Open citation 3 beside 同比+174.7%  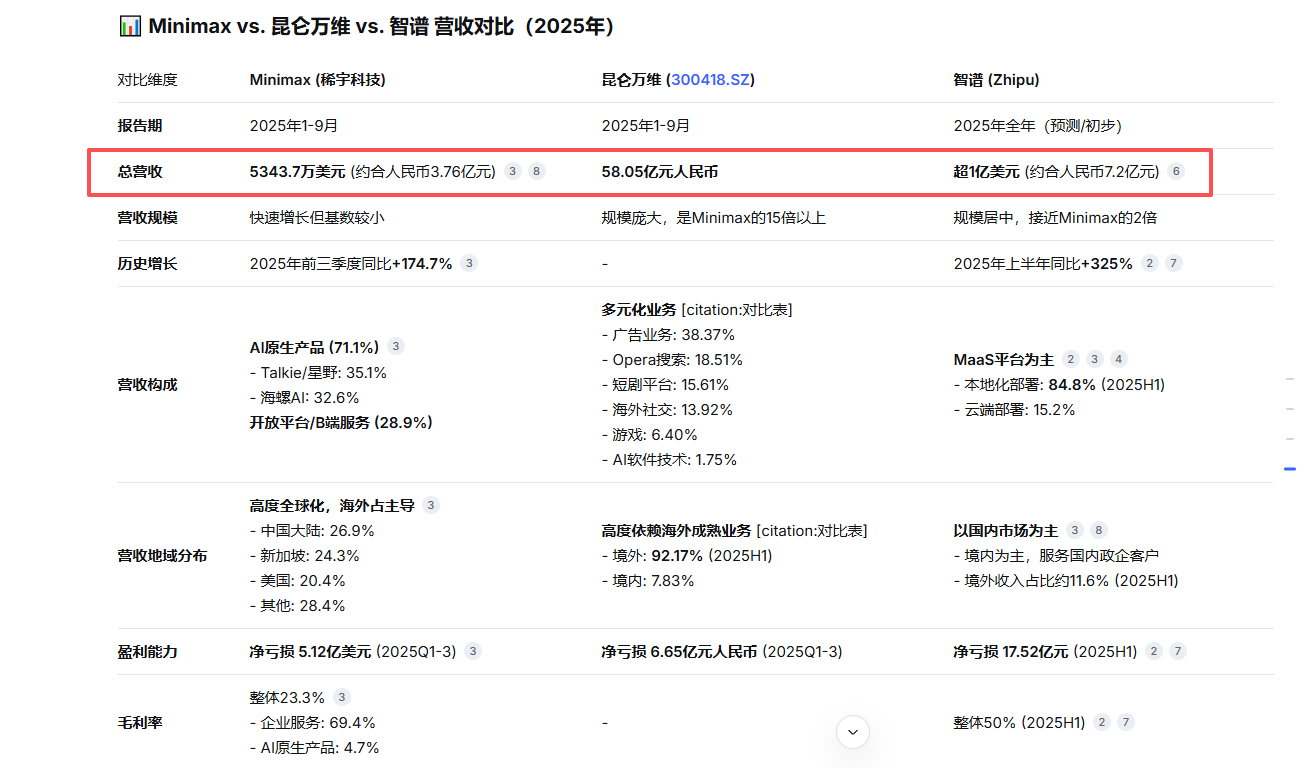tap(469, 263)
